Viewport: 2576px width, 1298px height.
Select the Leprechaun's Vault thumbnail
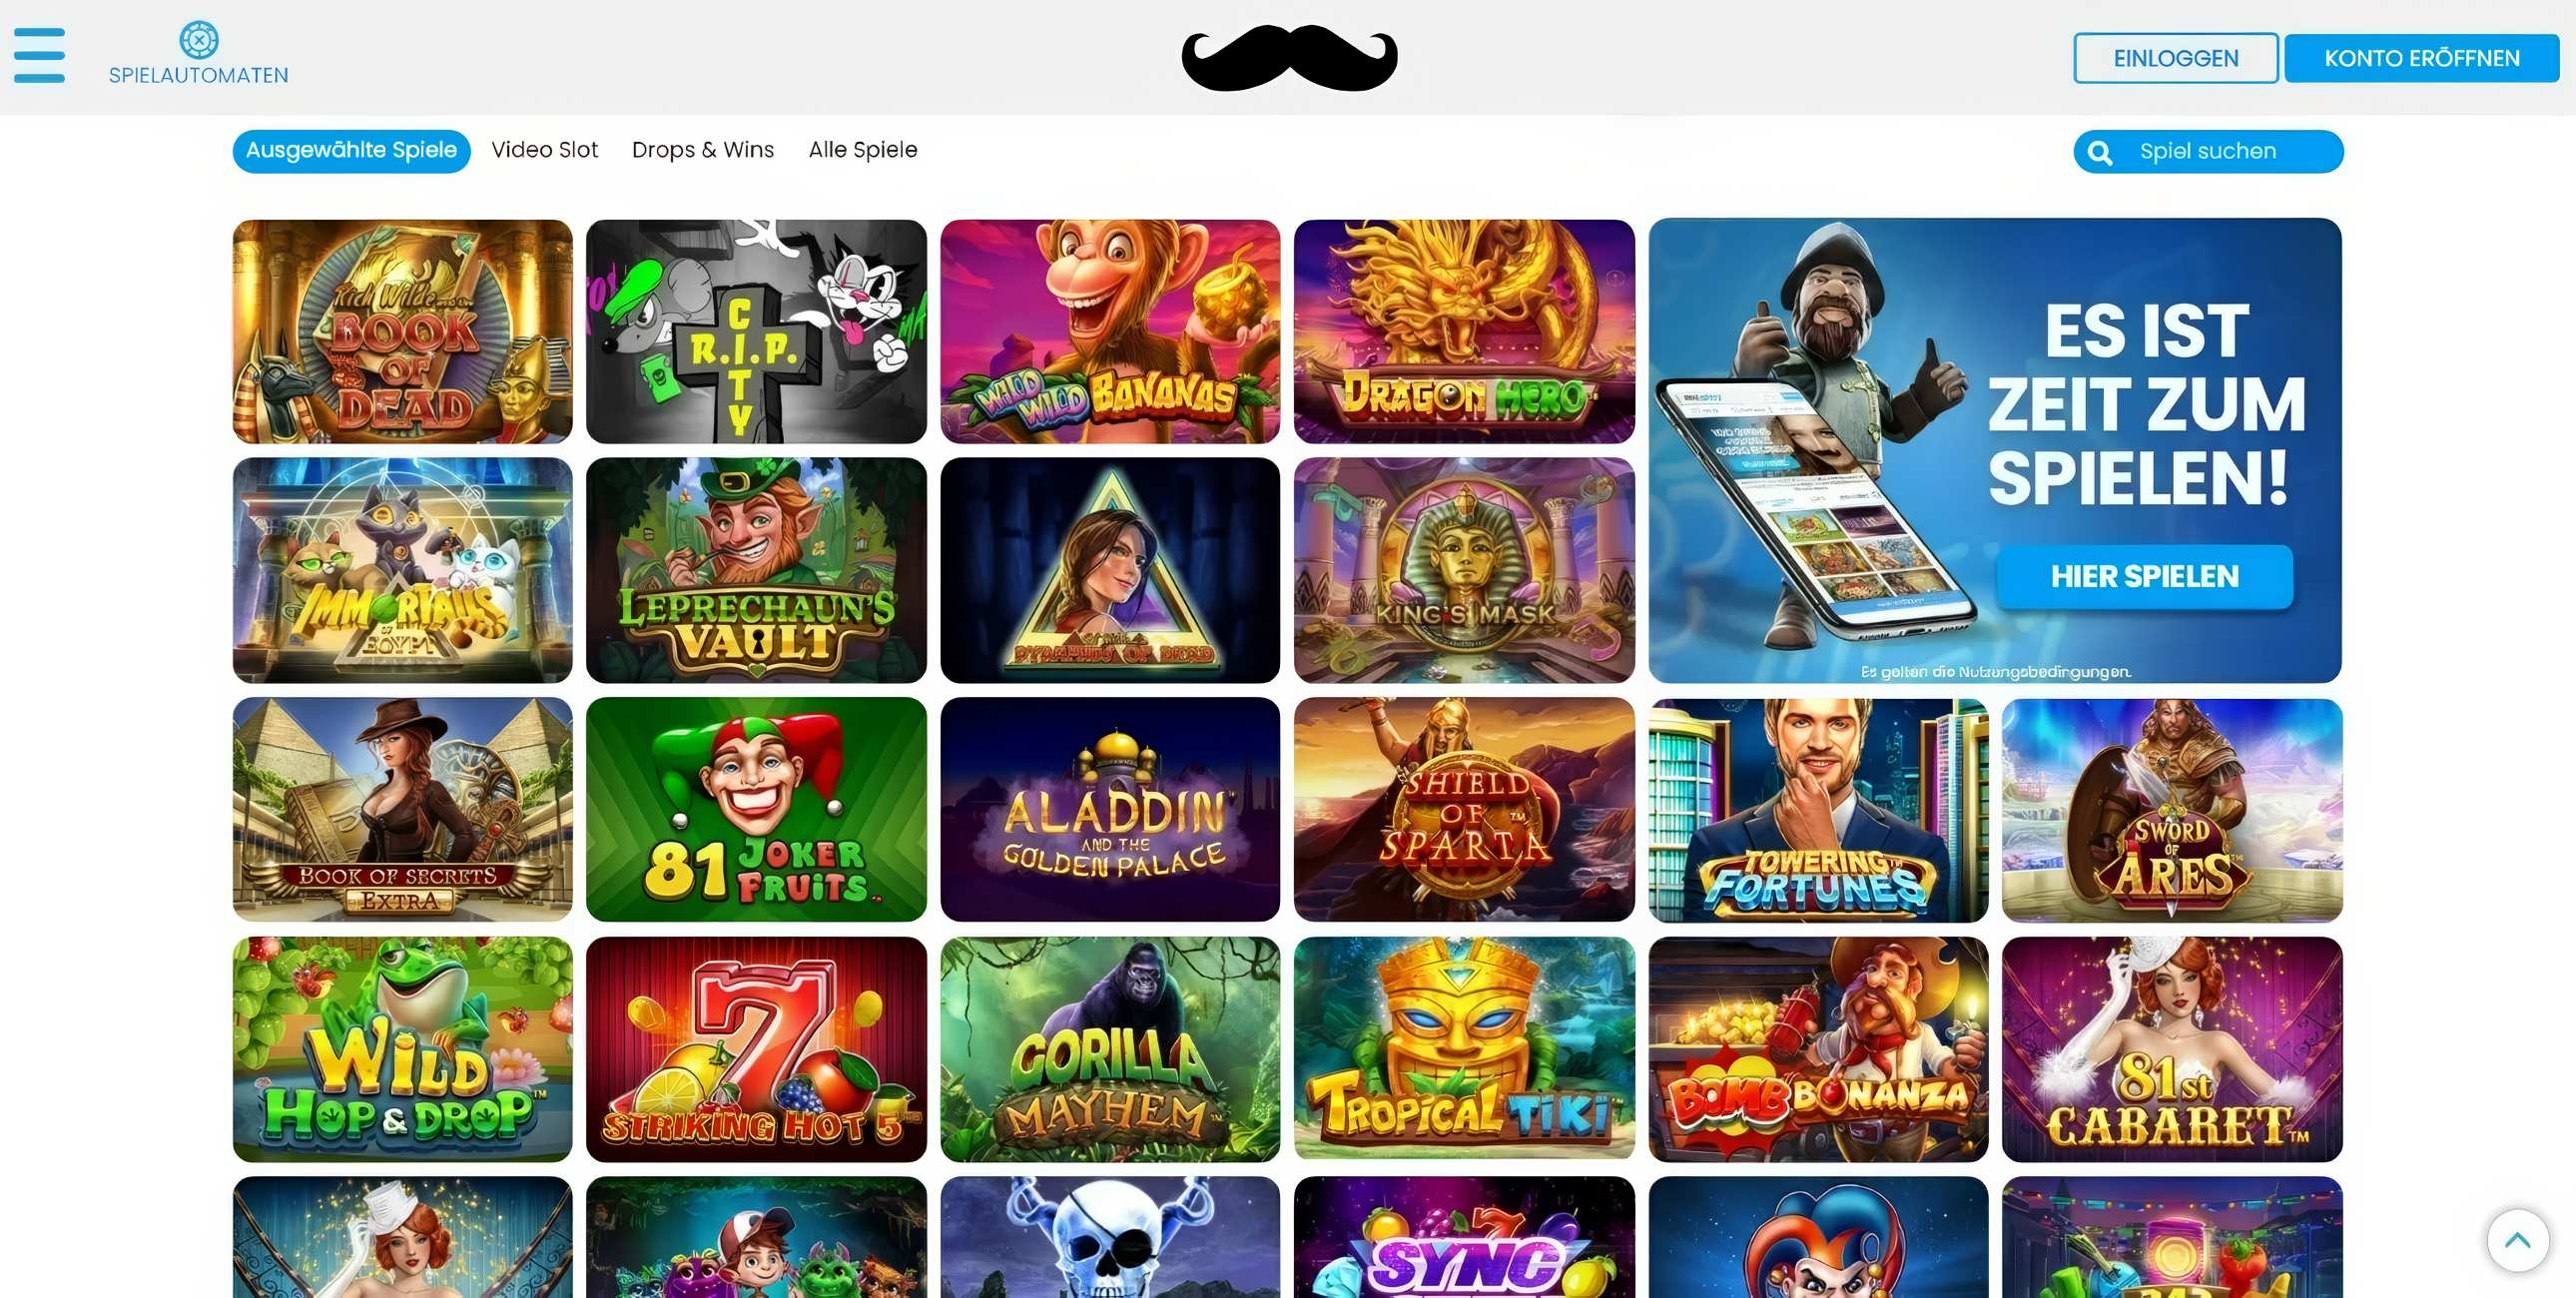click(x=756, y=570)
